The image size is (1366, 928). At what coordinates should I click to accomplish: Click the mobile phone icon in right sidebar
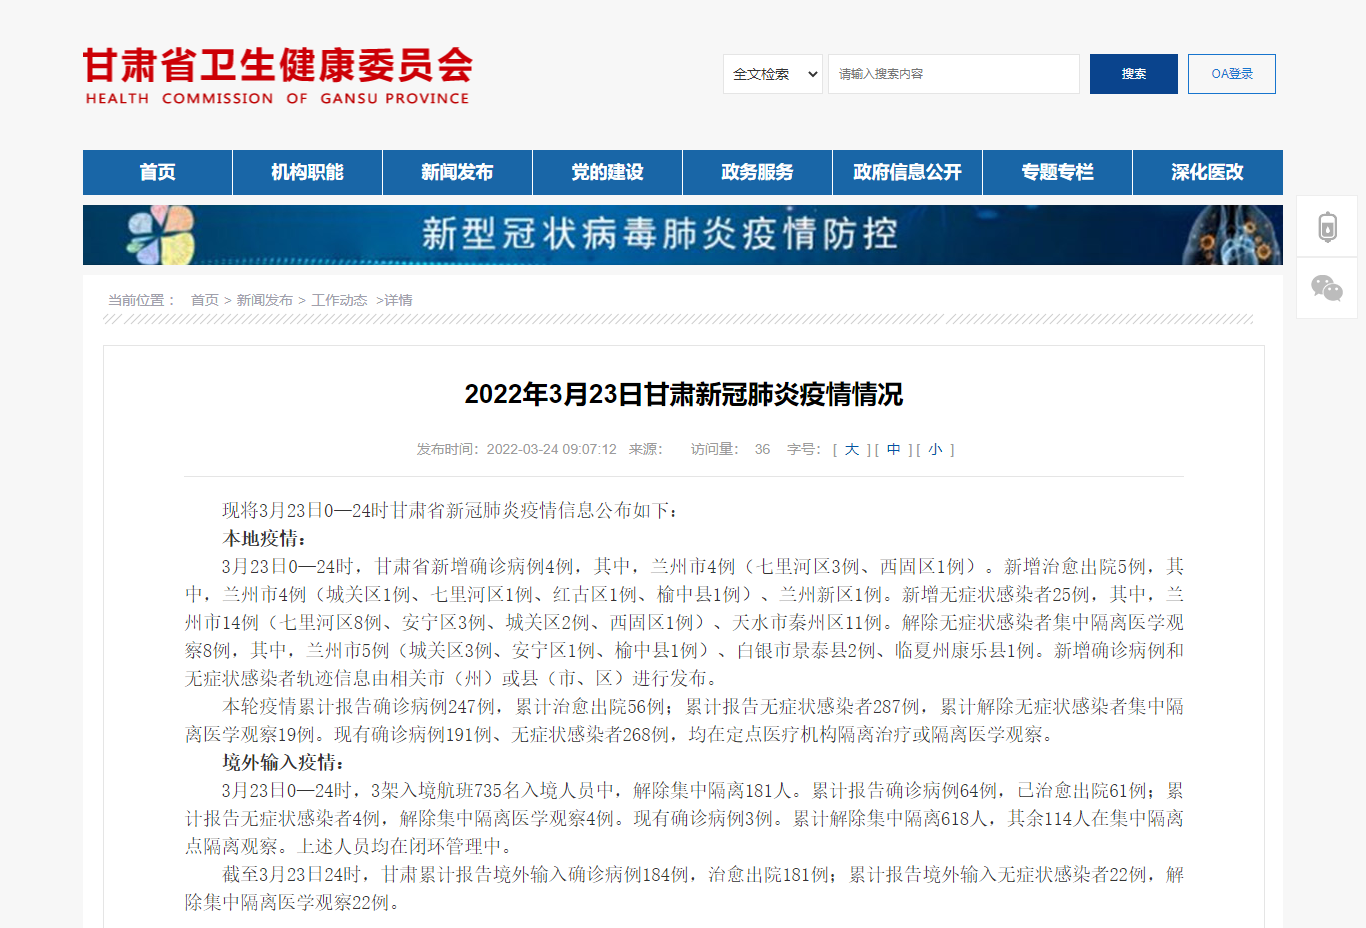pos(1327,227)
